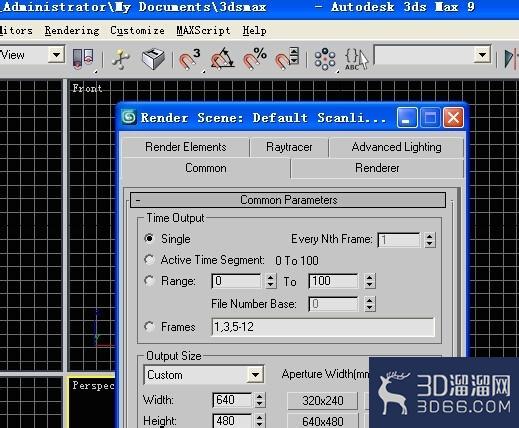Click the File Number Base field
This screenshot has height=428, width=519.
click(x=333, y=304)
